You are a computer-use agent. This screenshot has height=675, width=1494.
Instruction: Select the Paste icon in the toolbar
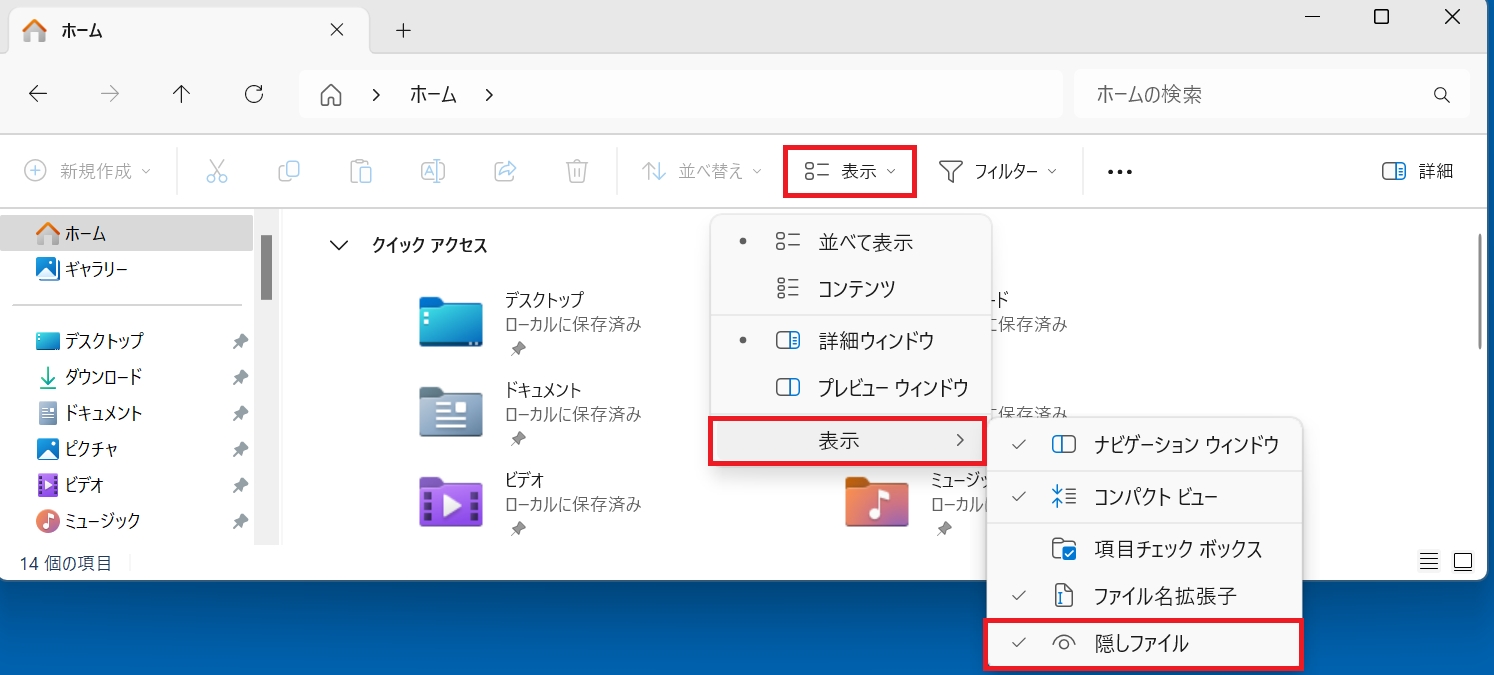361,170
